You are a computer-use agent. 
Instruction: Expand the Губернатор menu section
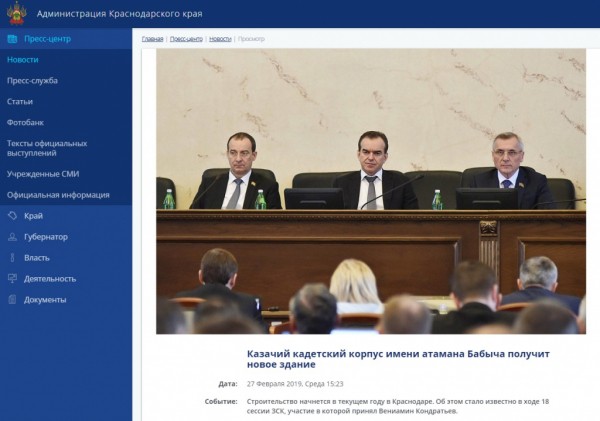[46, 237]
